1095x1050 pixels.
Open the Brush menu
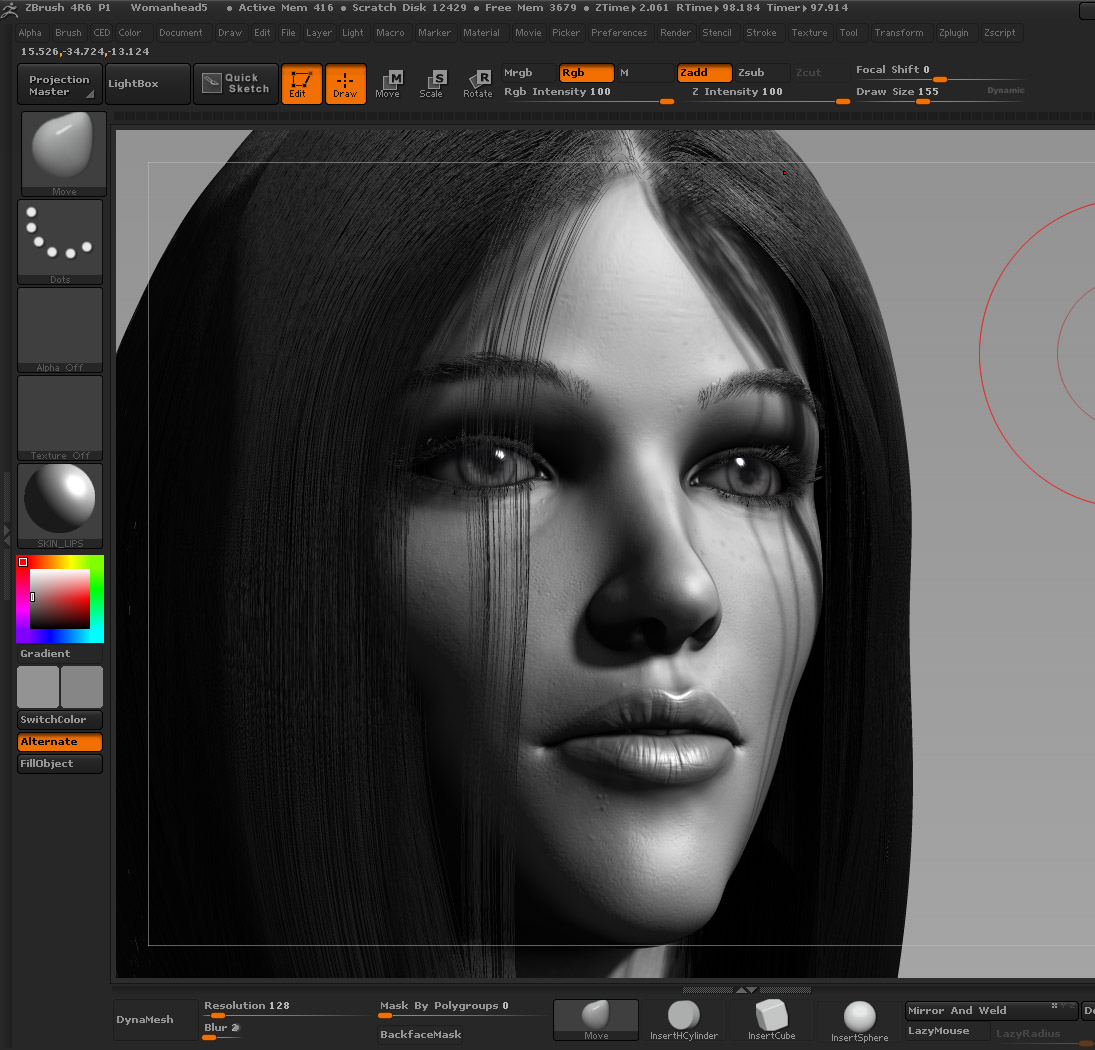[x=68, y=33]
